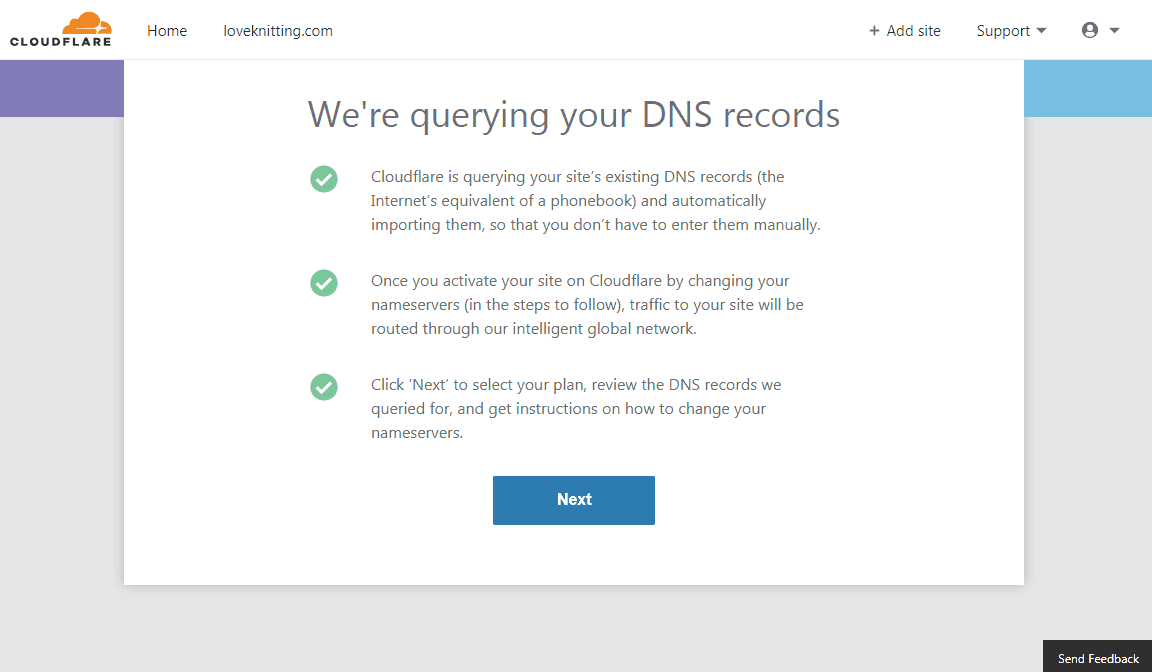Screen dimensions: 1152x672
Task: Click the plus icon beside Add site
Action: [x=874, y=31]
